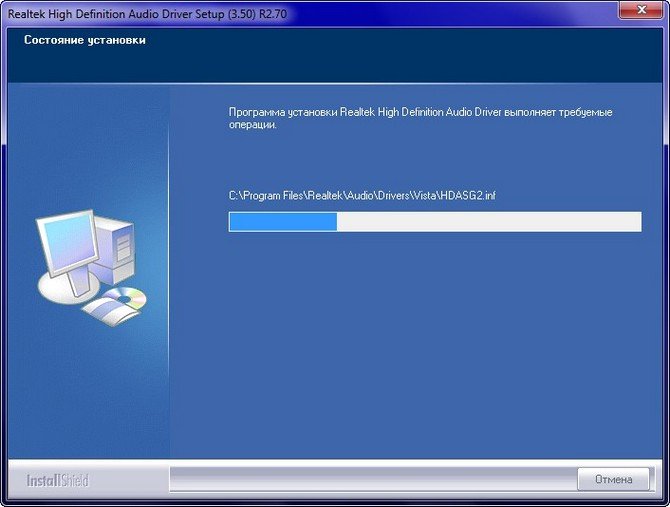Close the Realtek setup window
Screen dimensions: 670x507
641,10
